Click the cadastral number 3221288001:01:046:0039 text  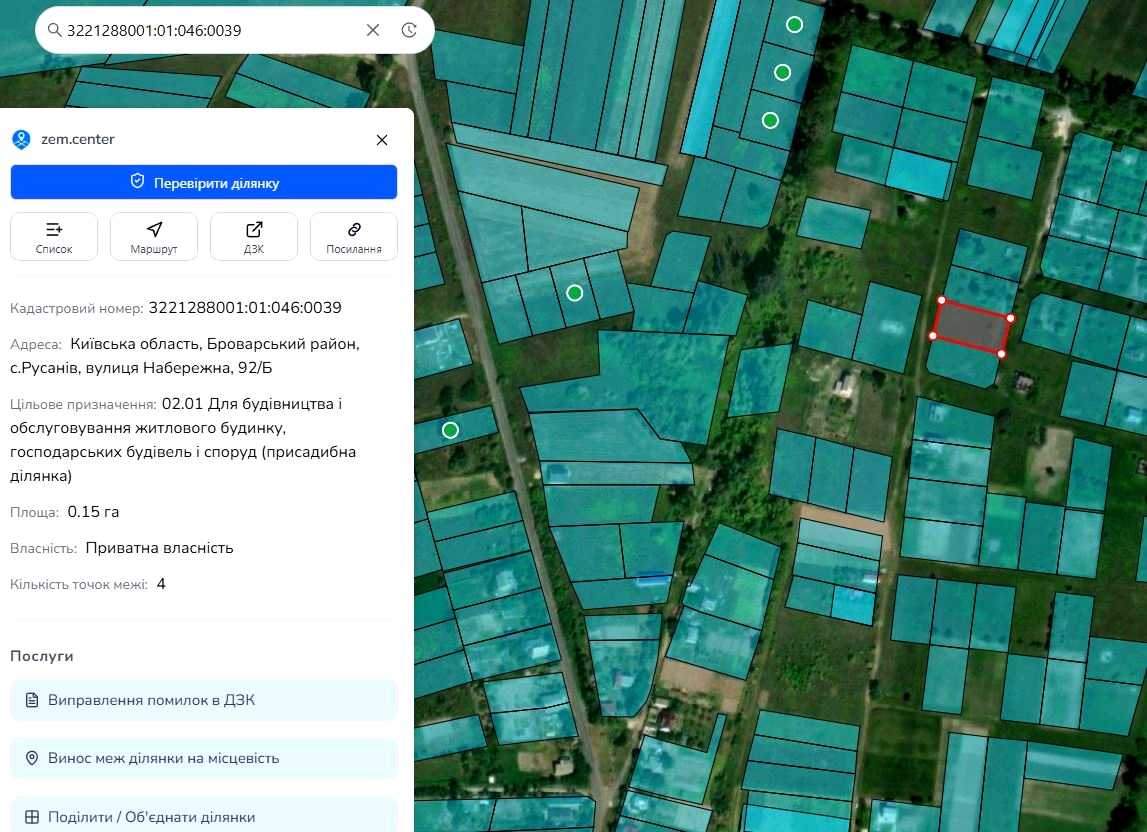pos(245,307)
